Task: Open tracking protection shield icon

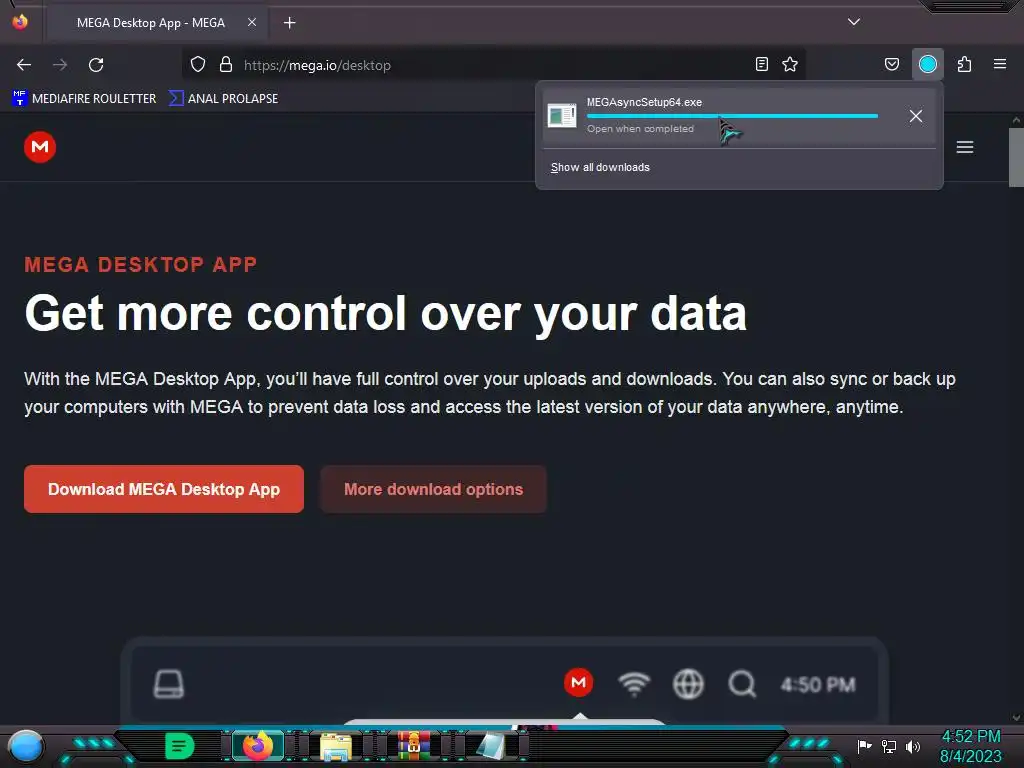Action: (198, 65)
